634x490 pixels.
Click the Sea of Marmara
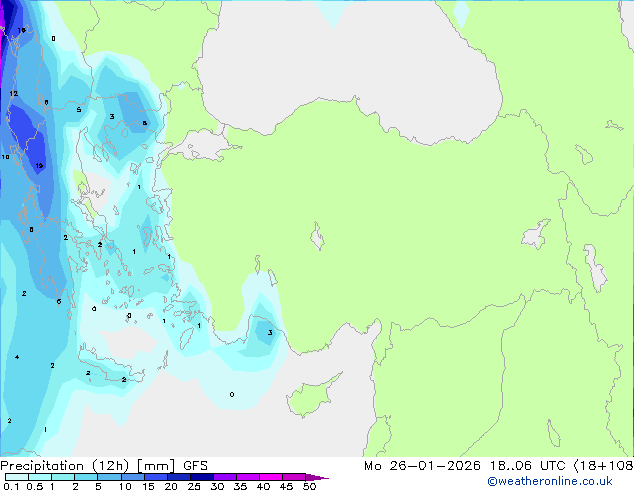pos(202,146)
